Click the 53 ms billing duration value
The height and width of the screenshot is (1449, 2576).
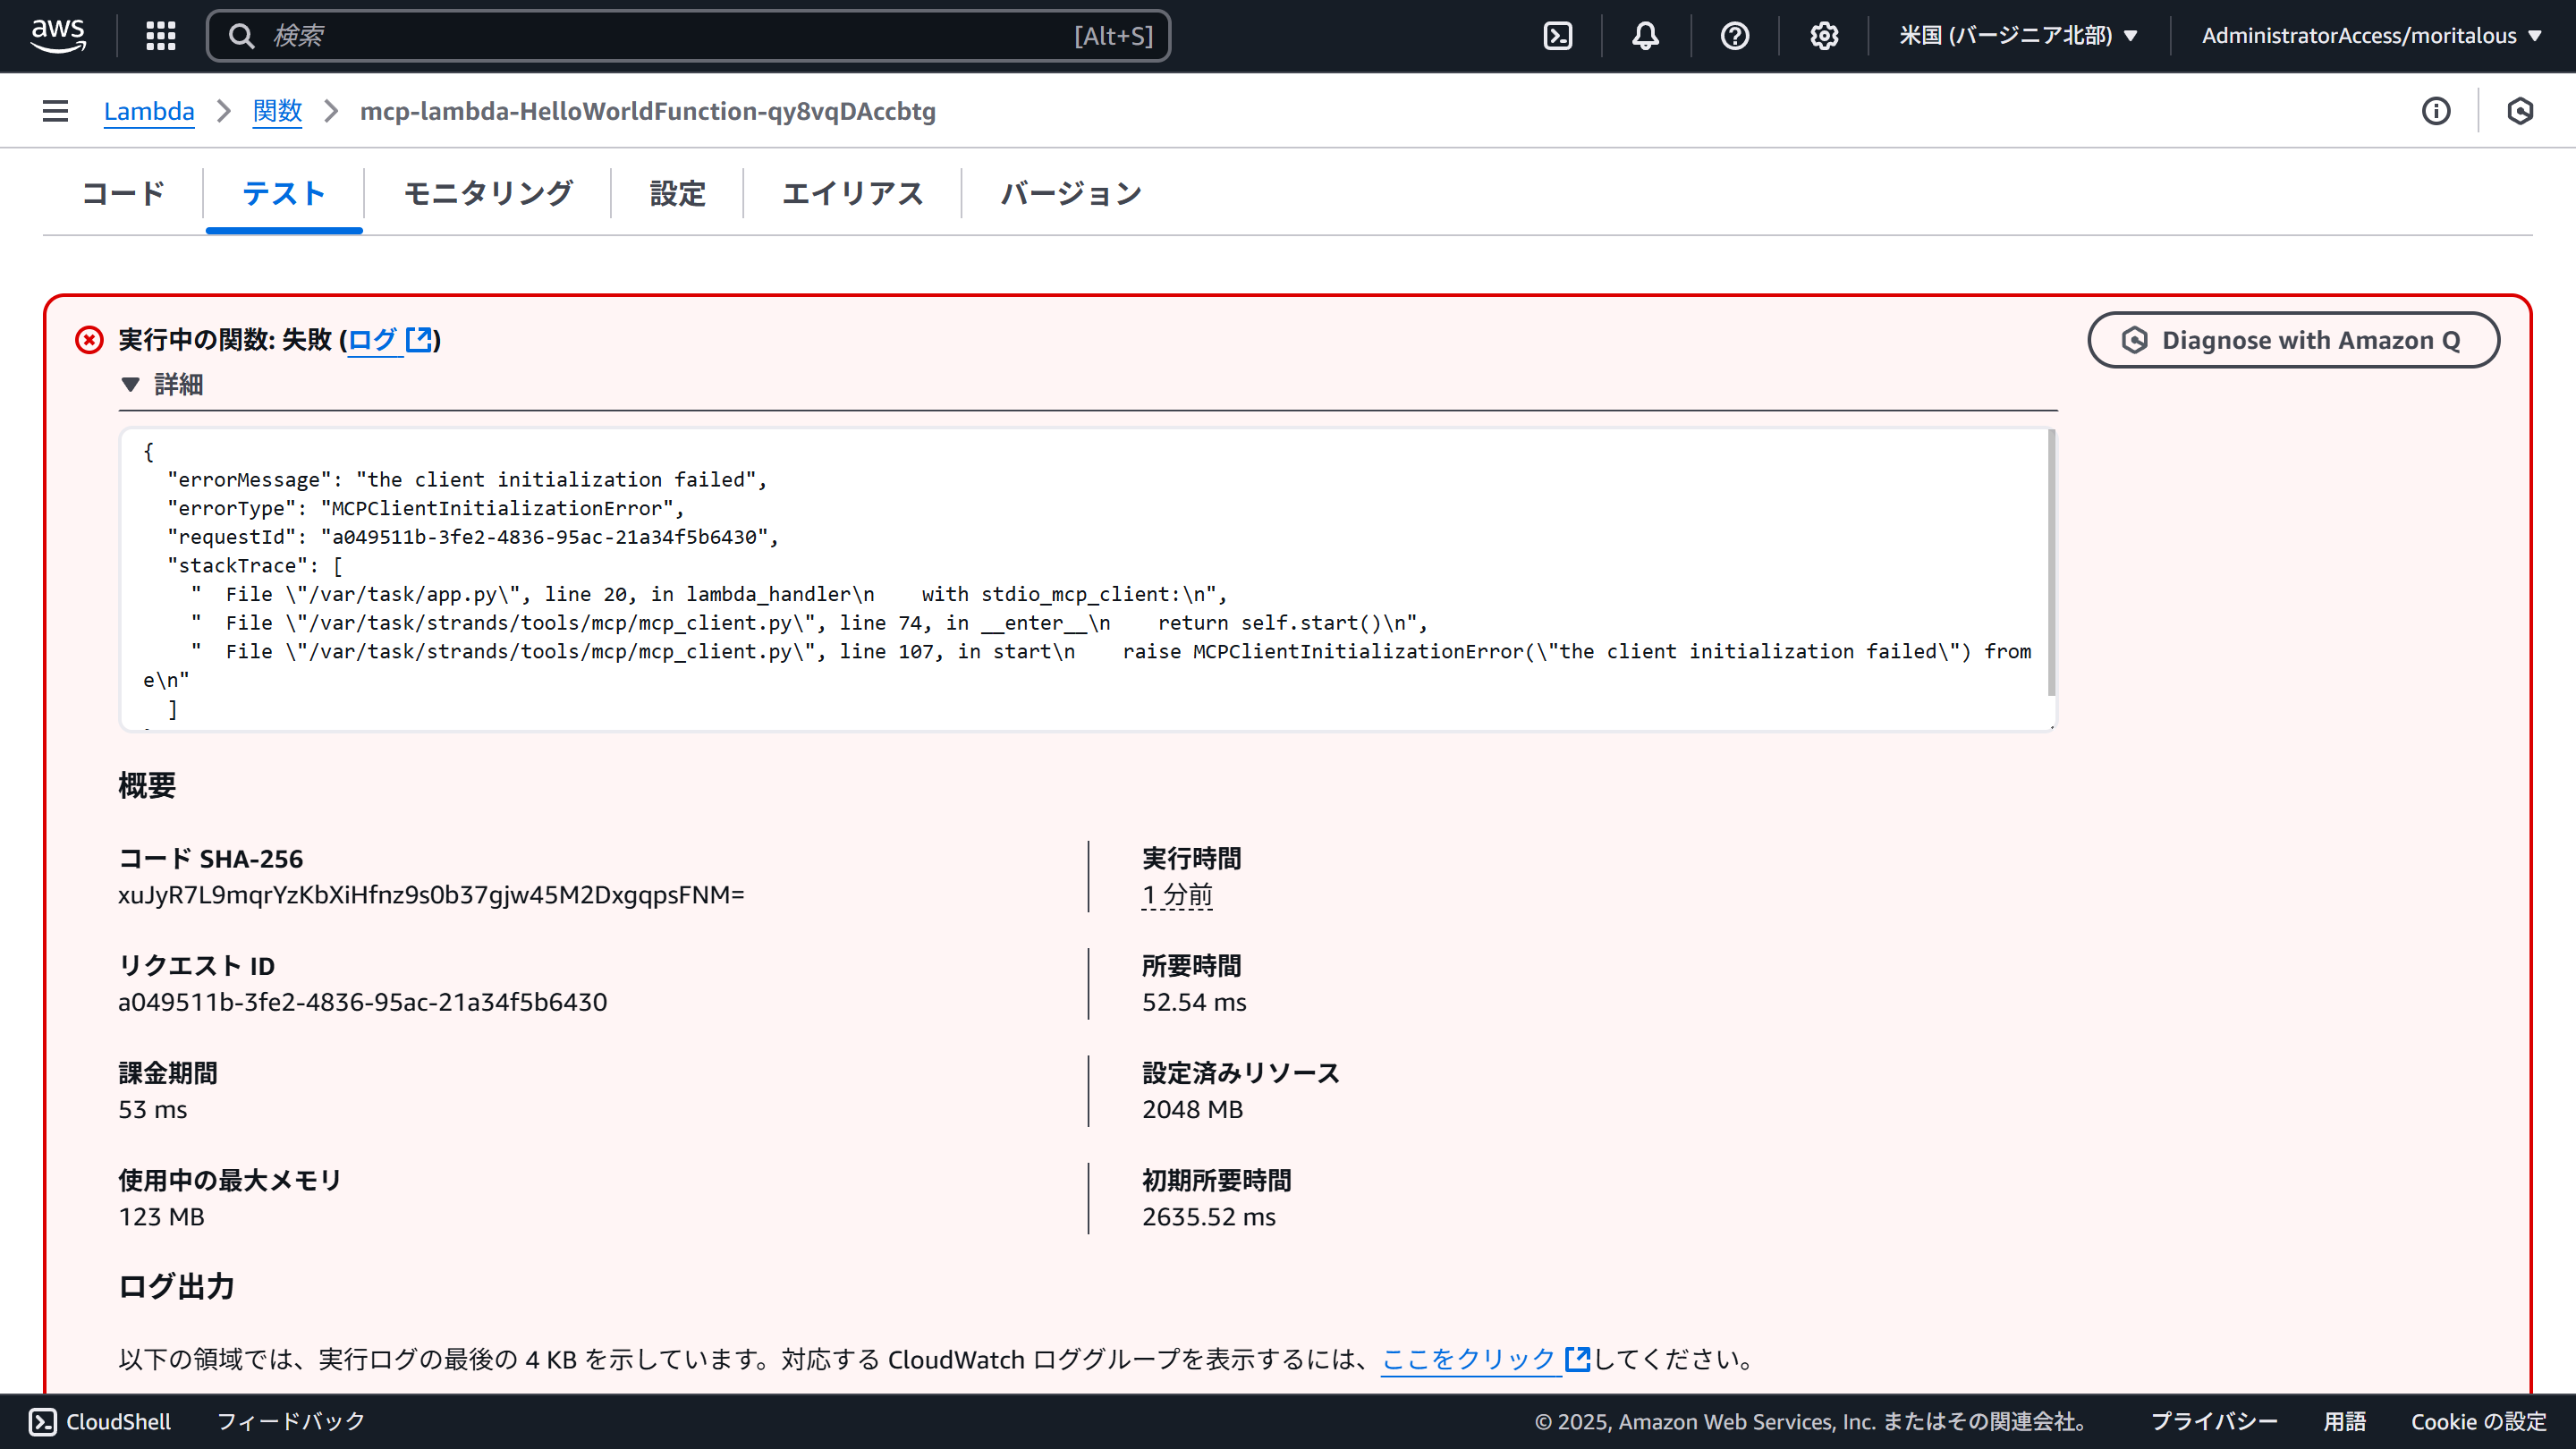pyautogui.click(x=152, y=1109)
